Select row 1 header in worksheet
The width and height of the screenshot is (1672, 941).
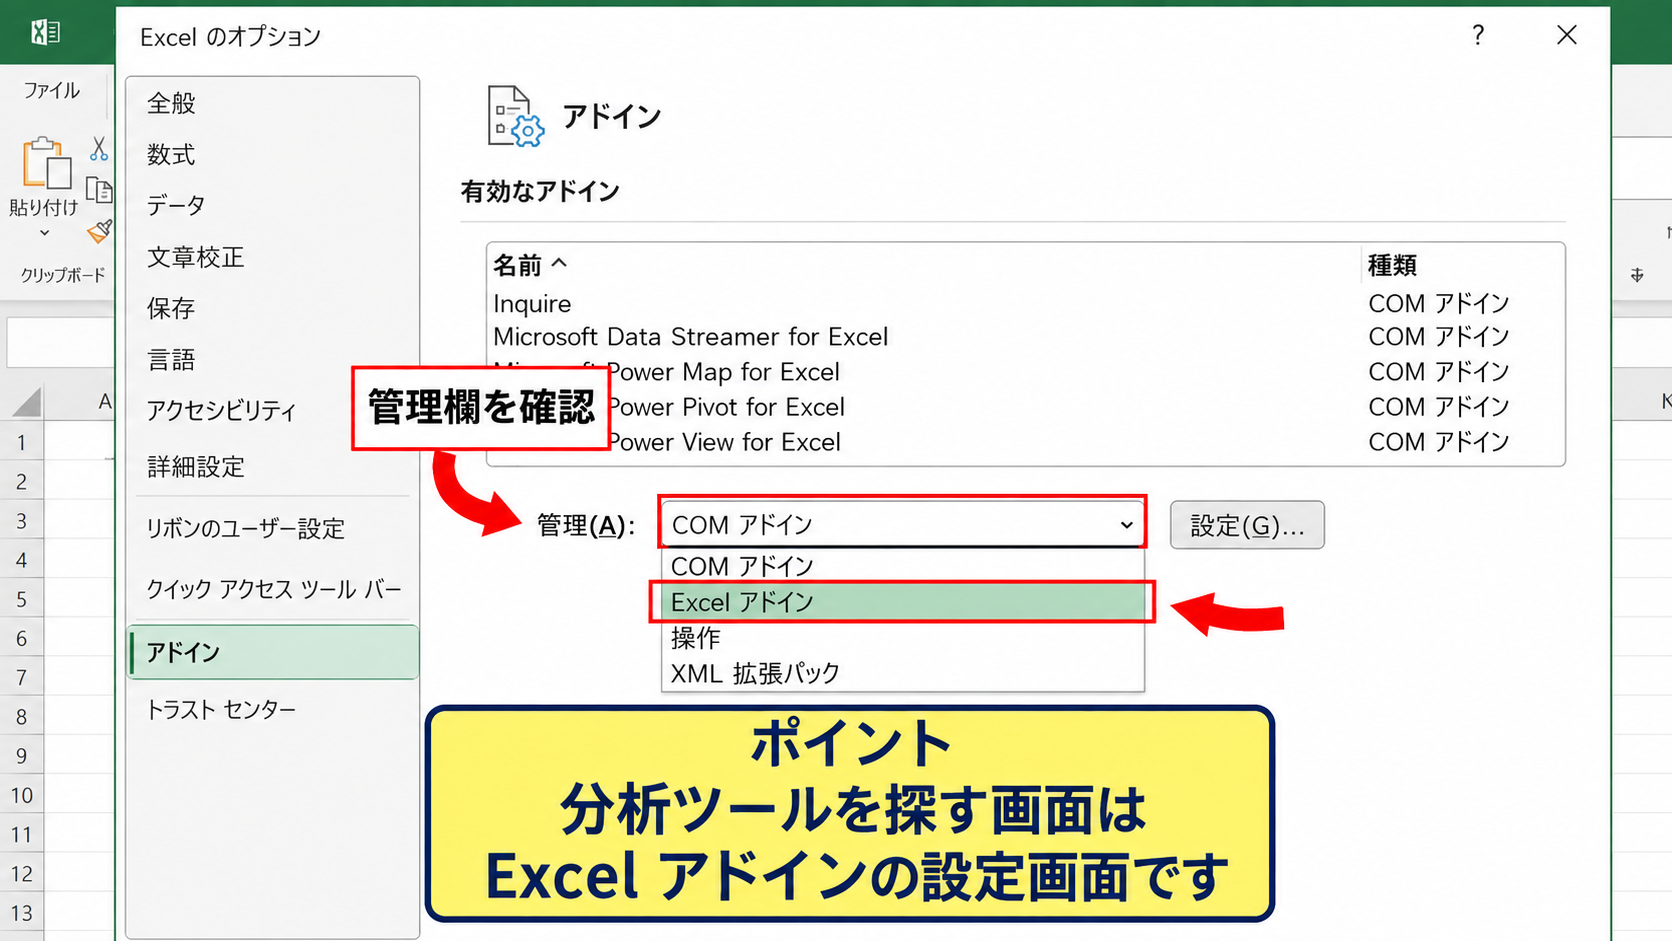(22, 442)
